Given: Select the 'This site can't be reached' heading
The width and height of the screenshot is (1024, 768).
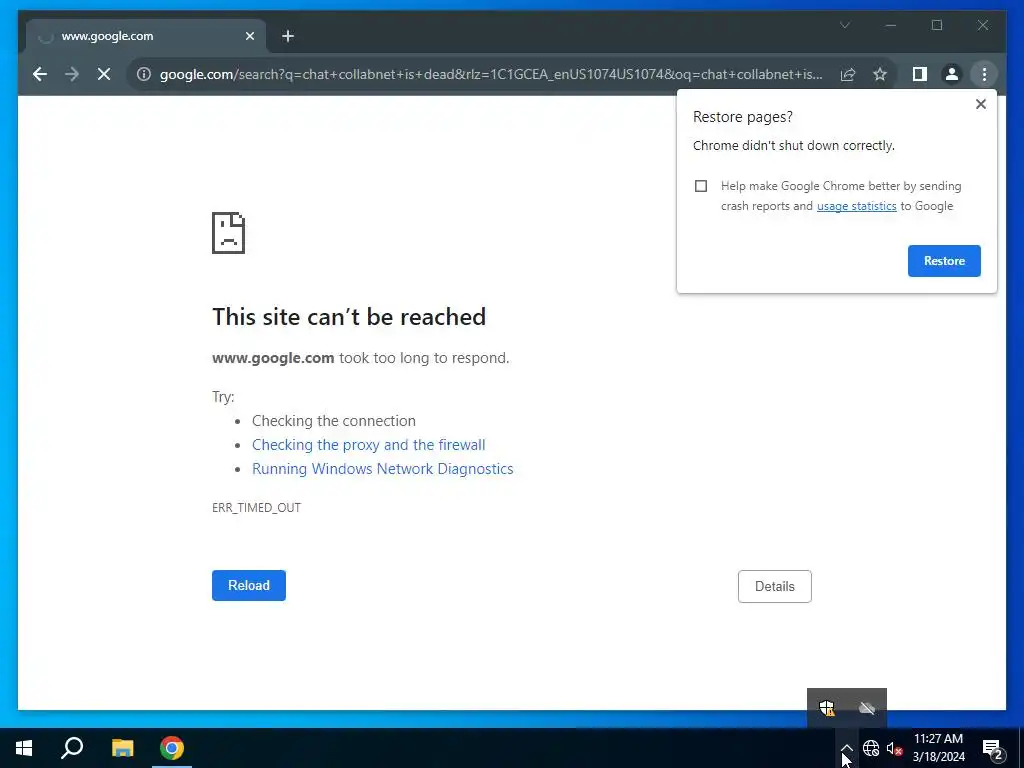Looking at the screenshot, I should coord(349,317).
